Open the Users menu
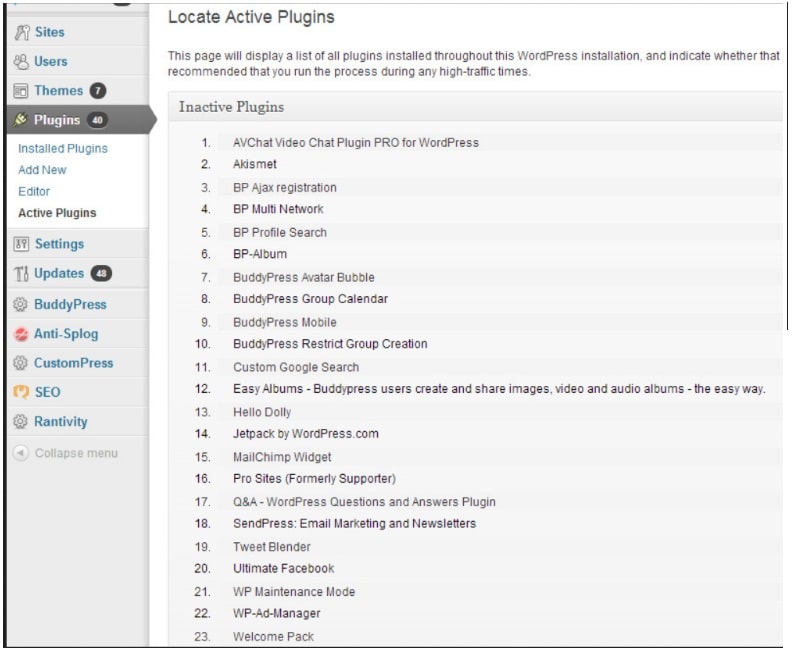The image size is (792, 649). point(51,62)
